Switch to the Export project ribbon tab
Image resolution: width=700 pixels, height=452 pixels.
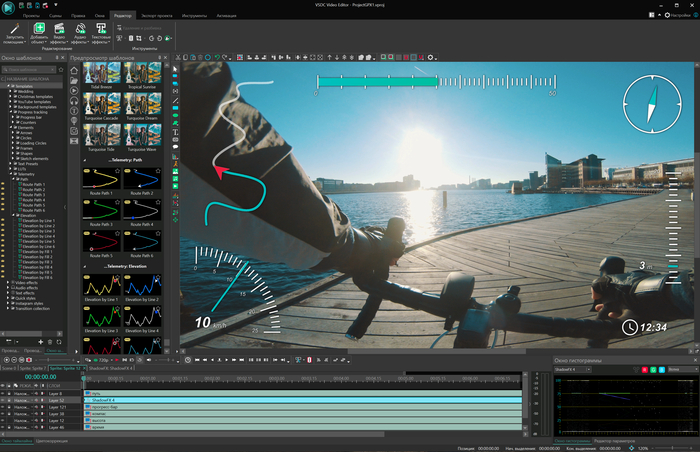pyautogui.click(x=157, y=16)
